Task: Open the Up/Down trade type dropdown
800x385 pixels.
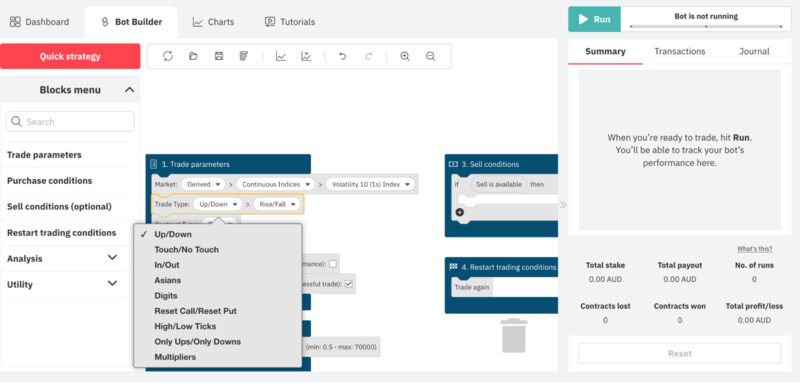Action: click(x=217, y=204)
